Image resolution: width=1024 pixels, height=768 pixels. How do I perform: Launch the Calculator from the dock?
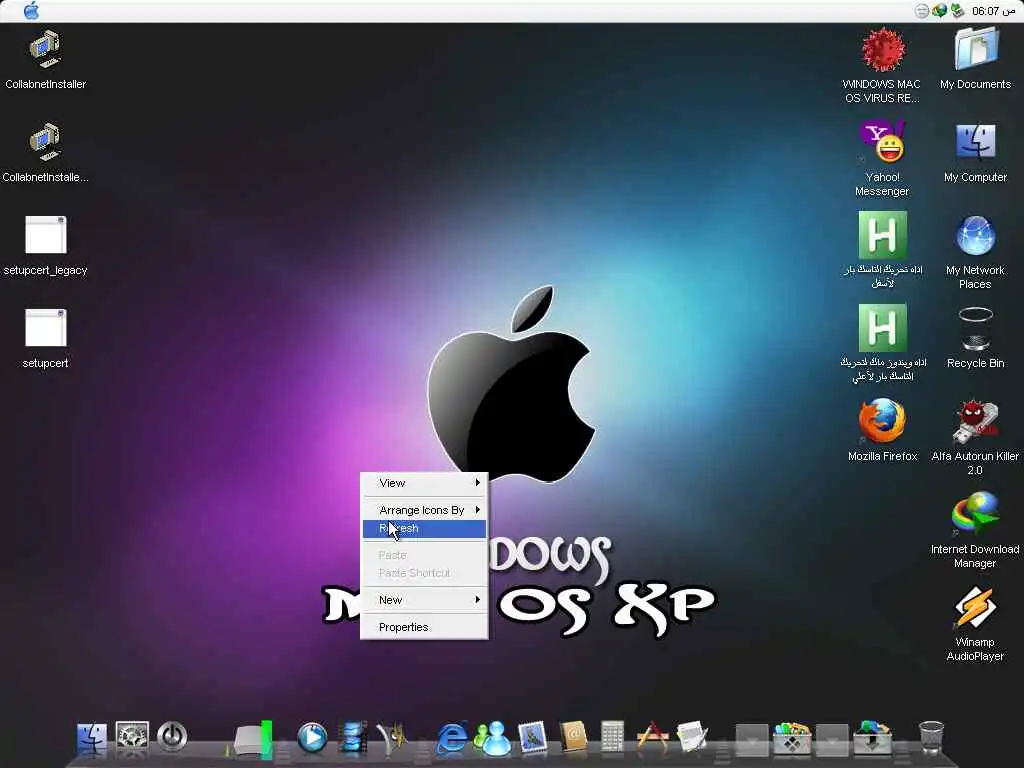[613, 737]
